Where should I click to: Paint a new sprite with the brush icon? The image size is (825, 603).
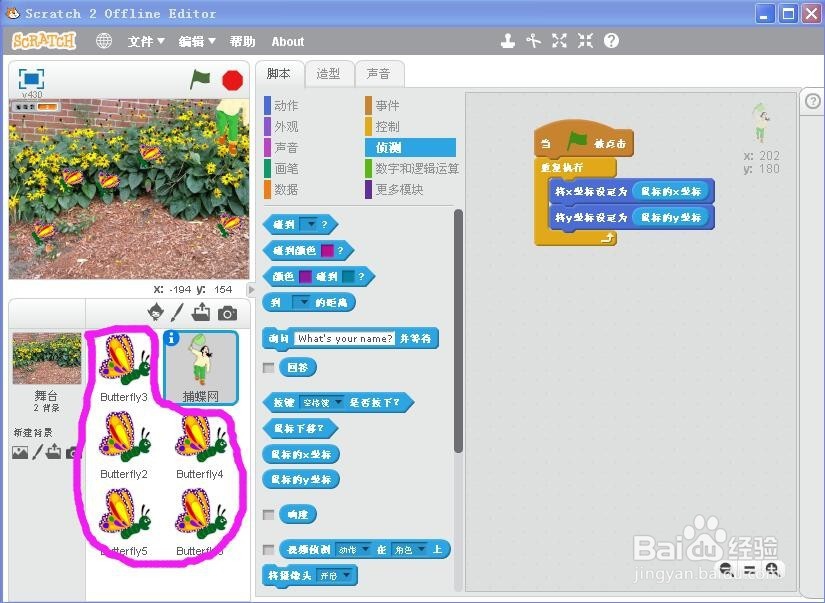(x=178, y=313)
